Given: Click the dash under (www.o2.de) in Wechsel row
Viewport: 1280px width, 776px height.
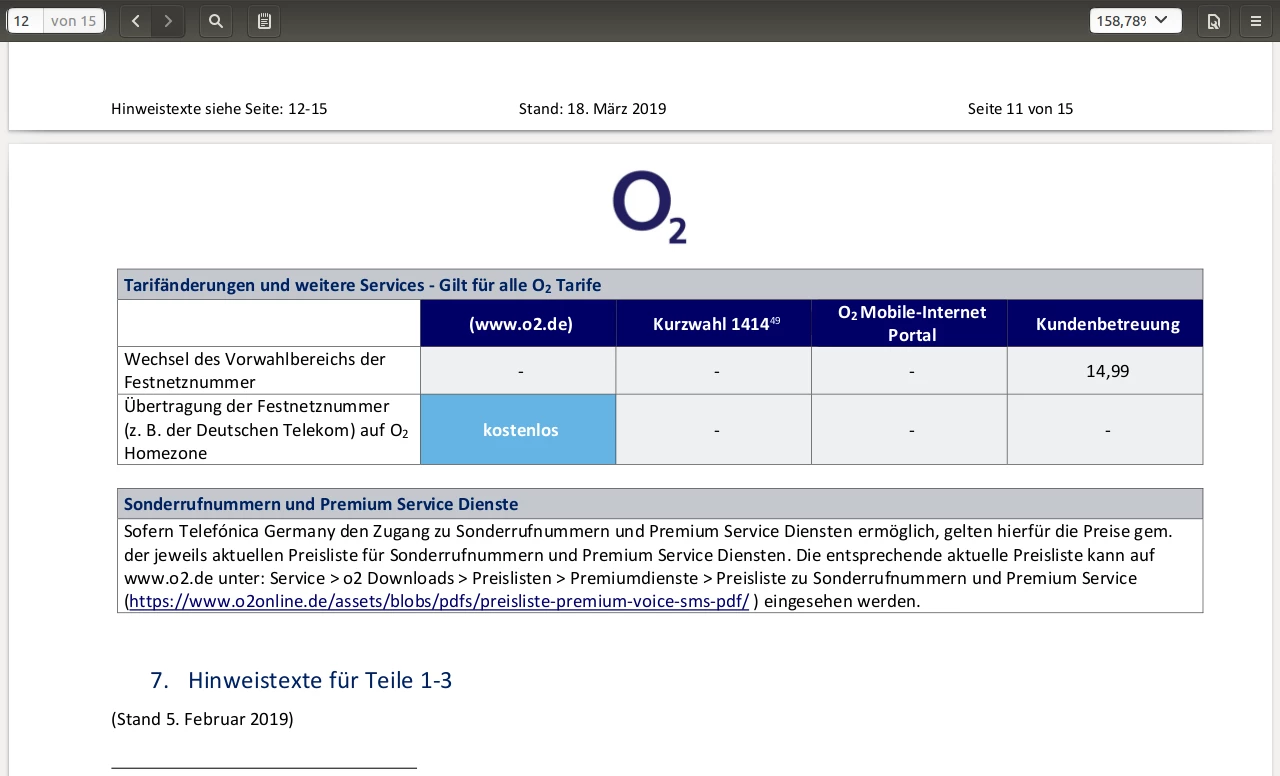Looking at the screenshot, I should pyautogui.click(x=520, y=371).
